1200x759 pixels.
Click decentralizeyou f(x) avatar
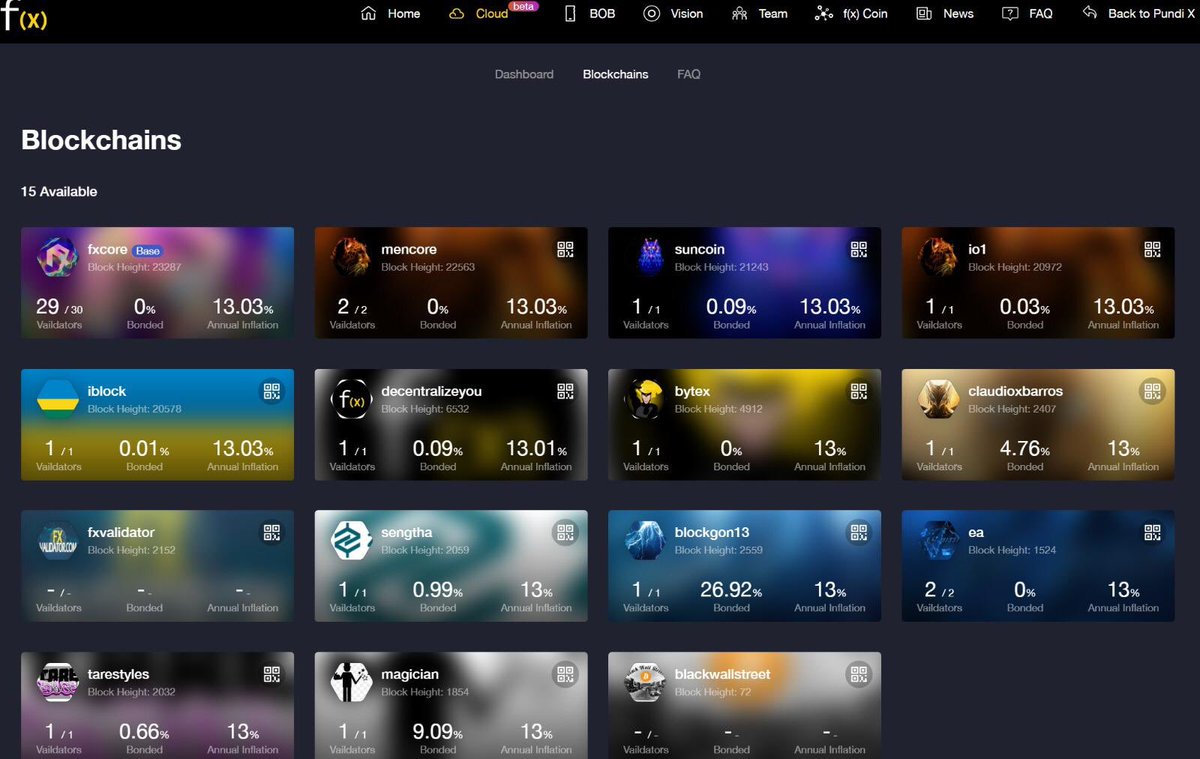351,399
